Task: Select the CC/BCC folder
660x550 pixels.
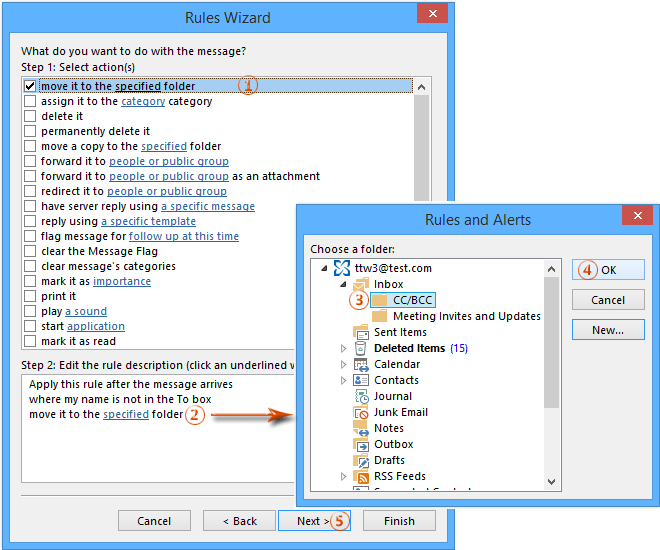Action: (413, 300)
